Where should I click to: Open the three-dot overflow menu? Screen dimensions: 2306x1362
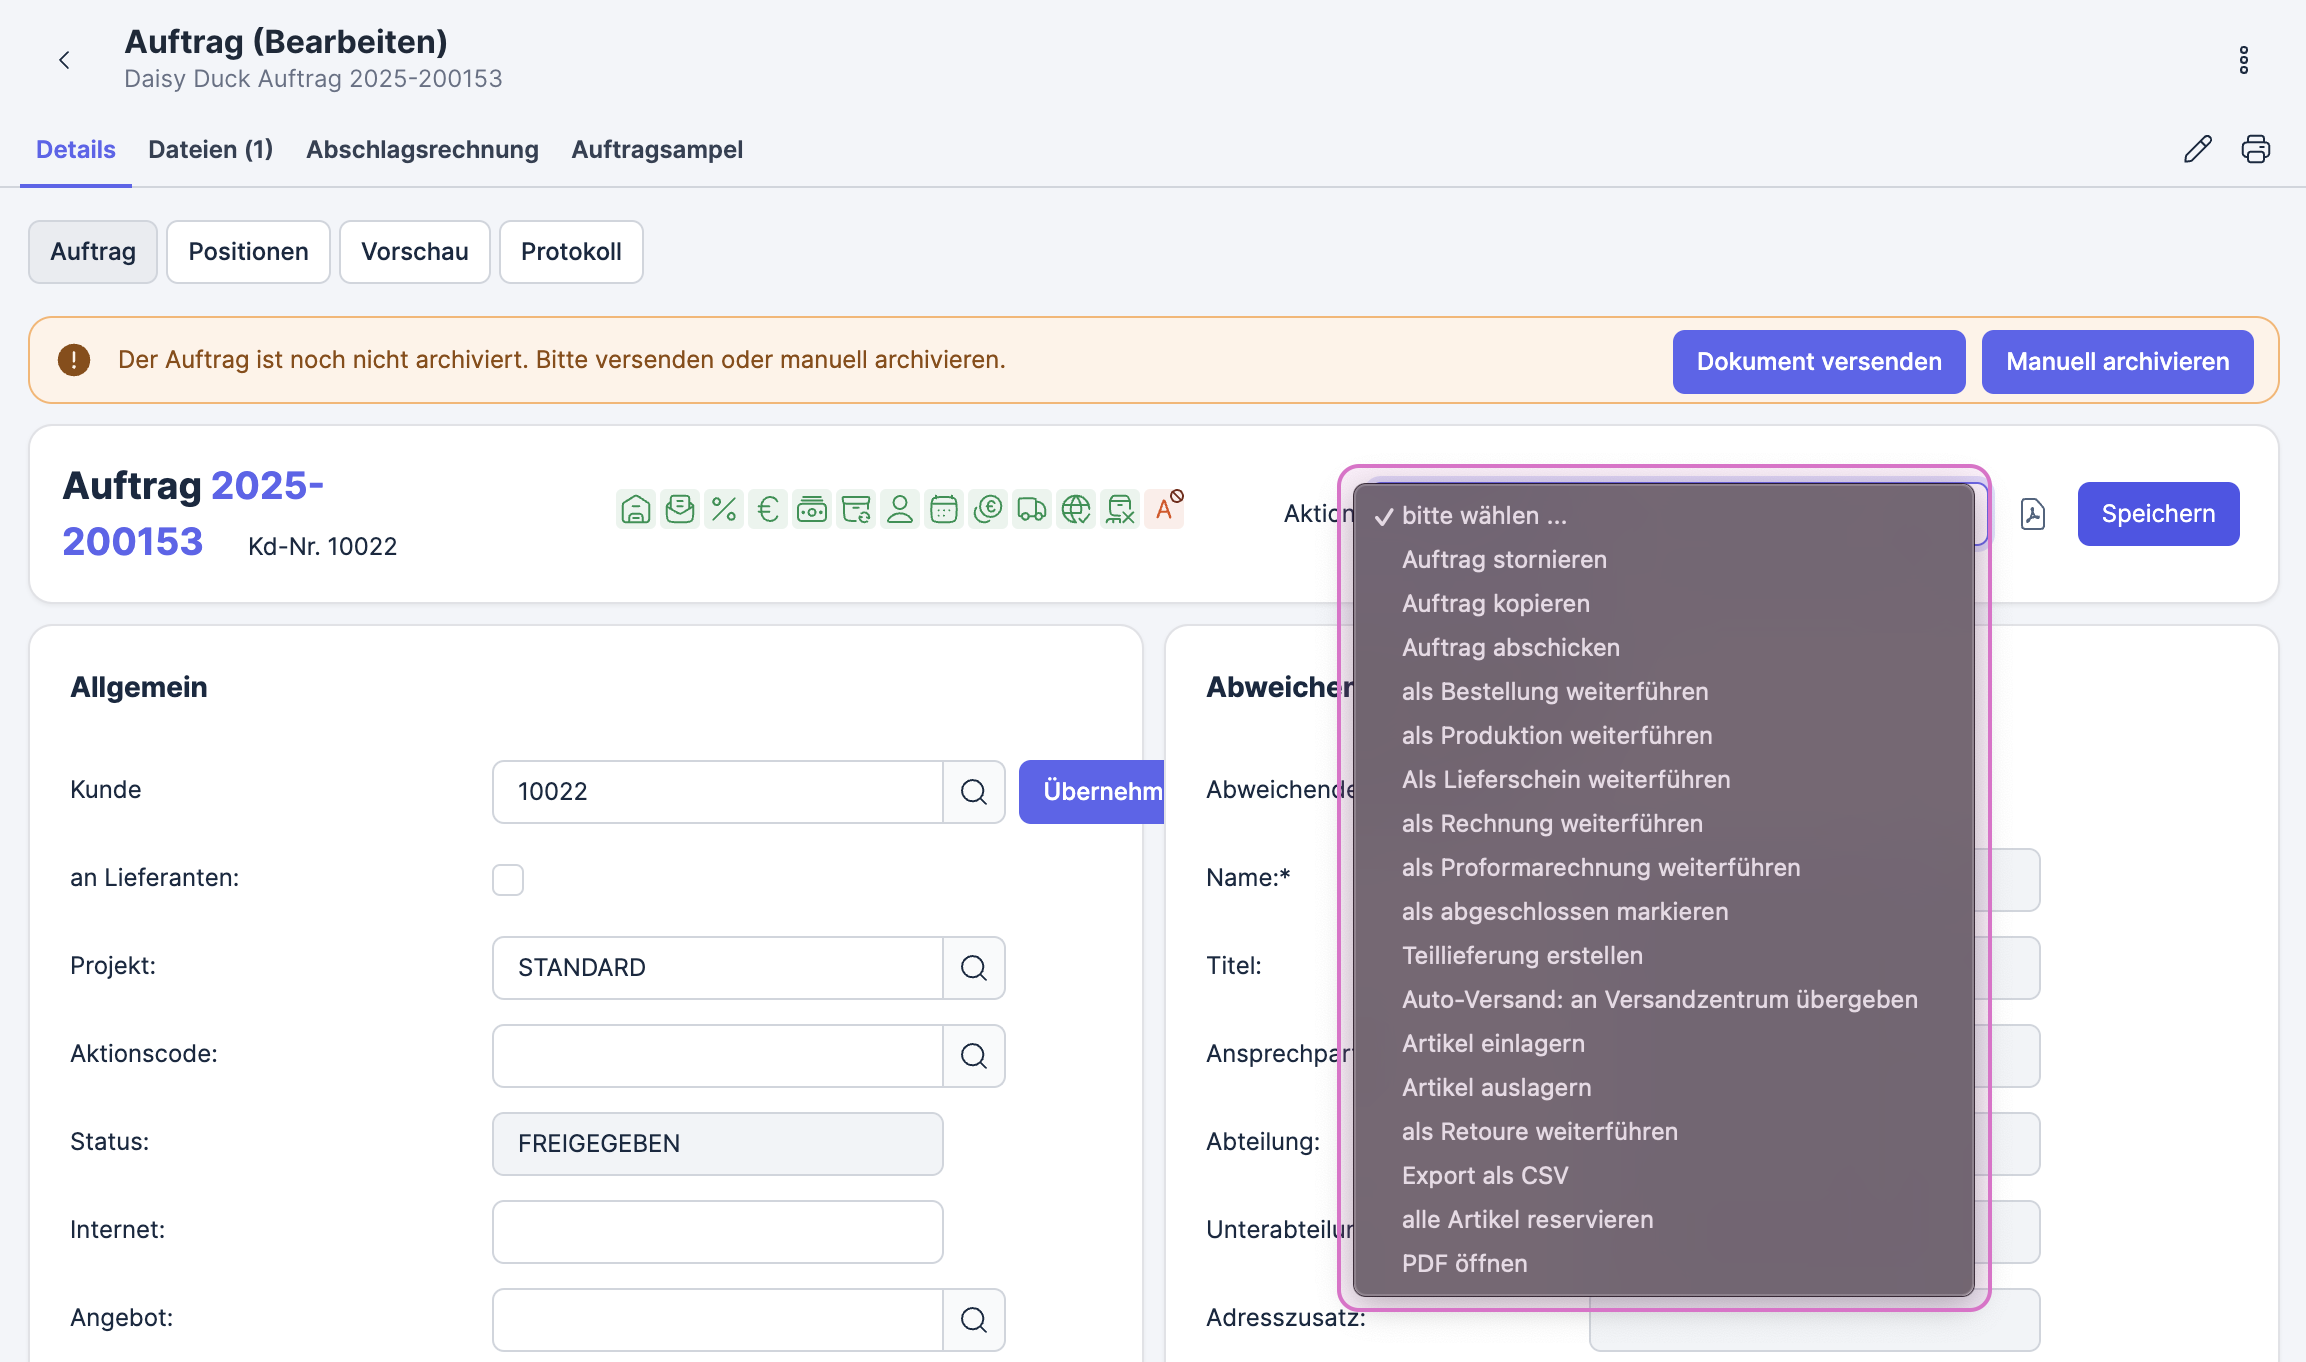2243,60
